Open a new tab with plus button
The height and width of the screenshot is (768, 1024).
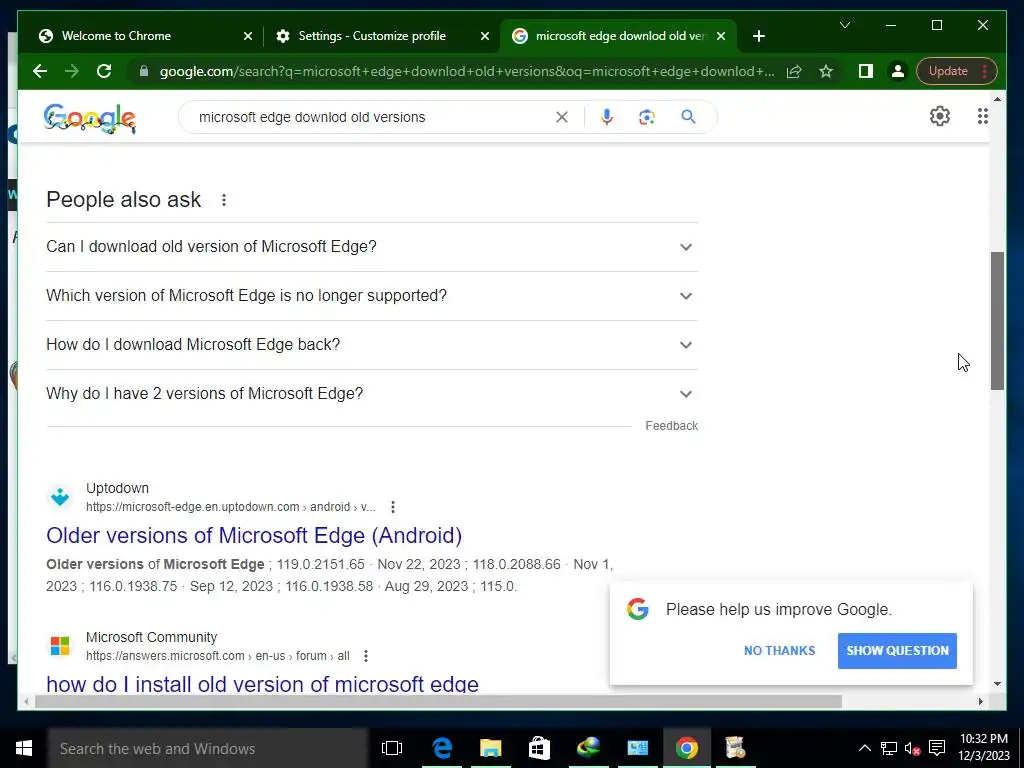pos(758,36)
